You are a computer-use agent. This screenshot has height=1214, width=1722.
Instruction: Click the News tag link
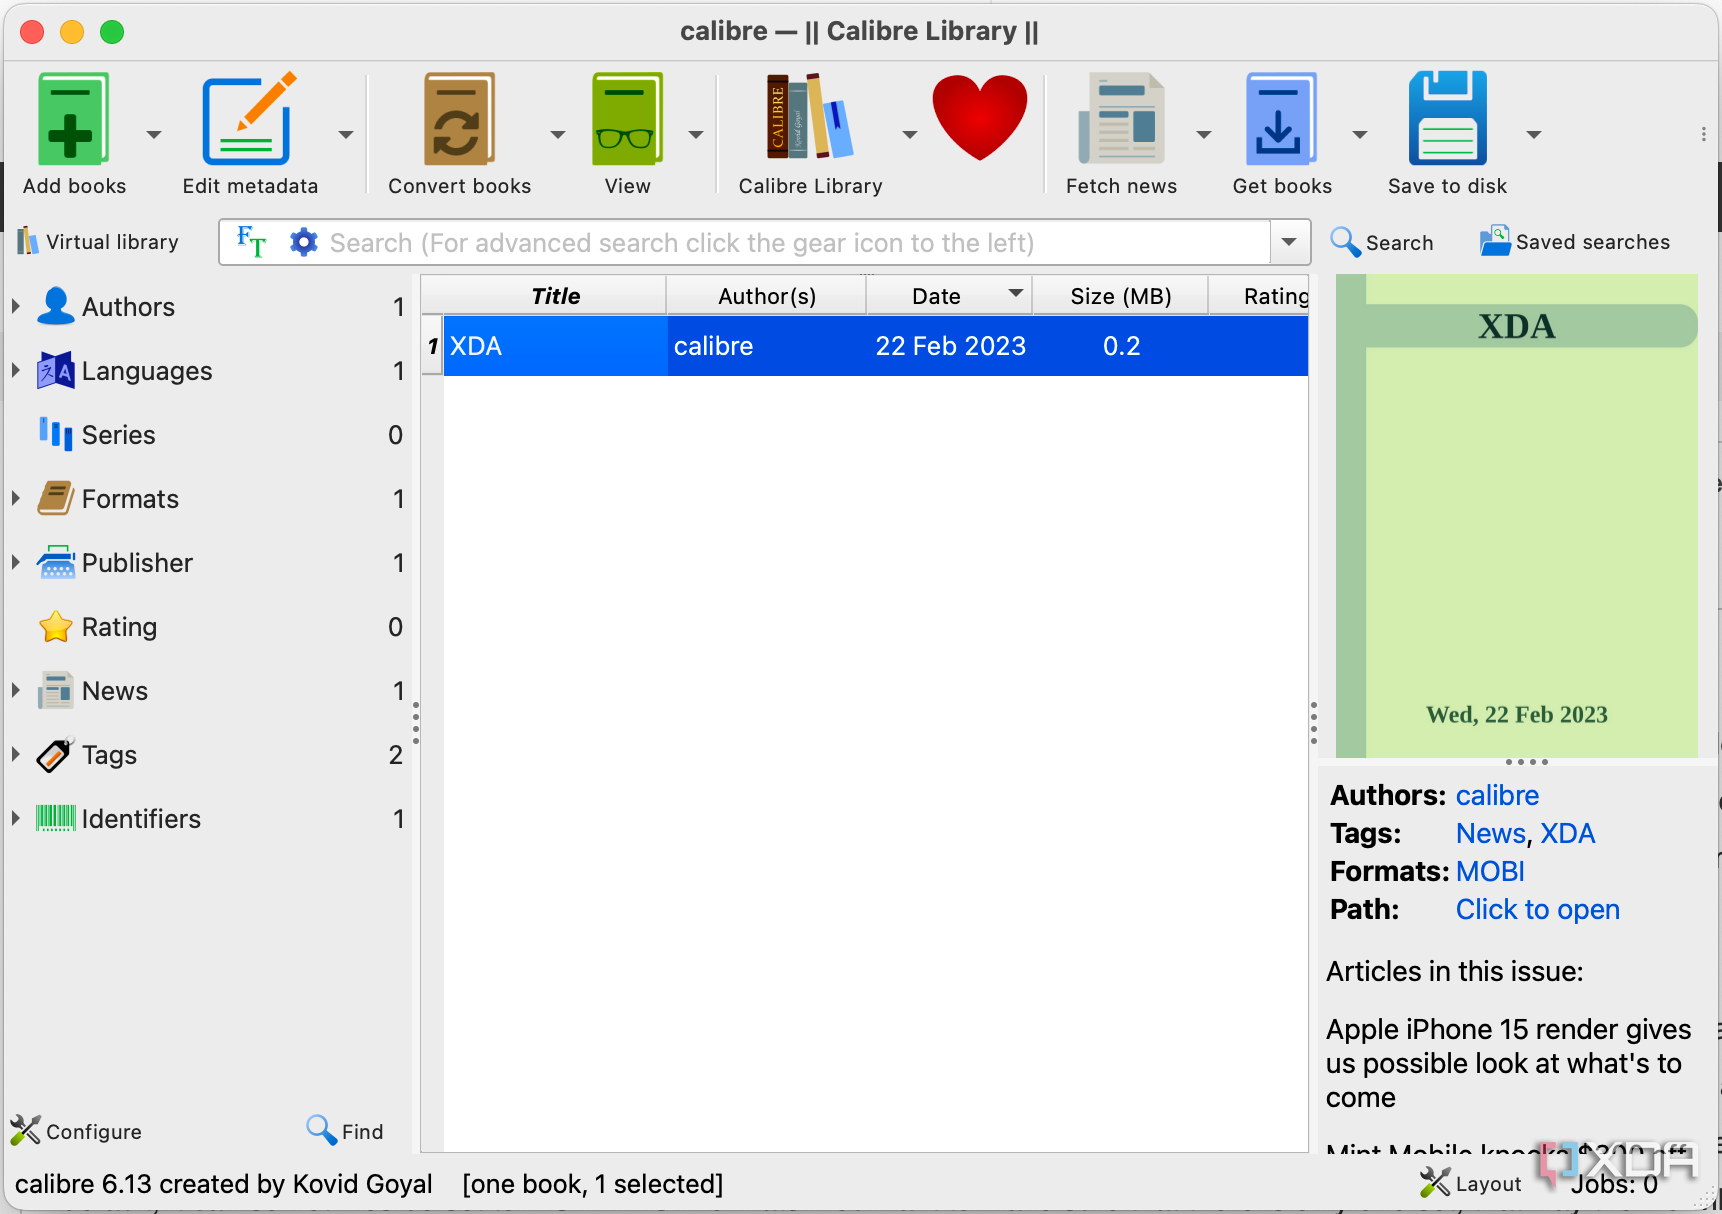[x=1491, y=833]
